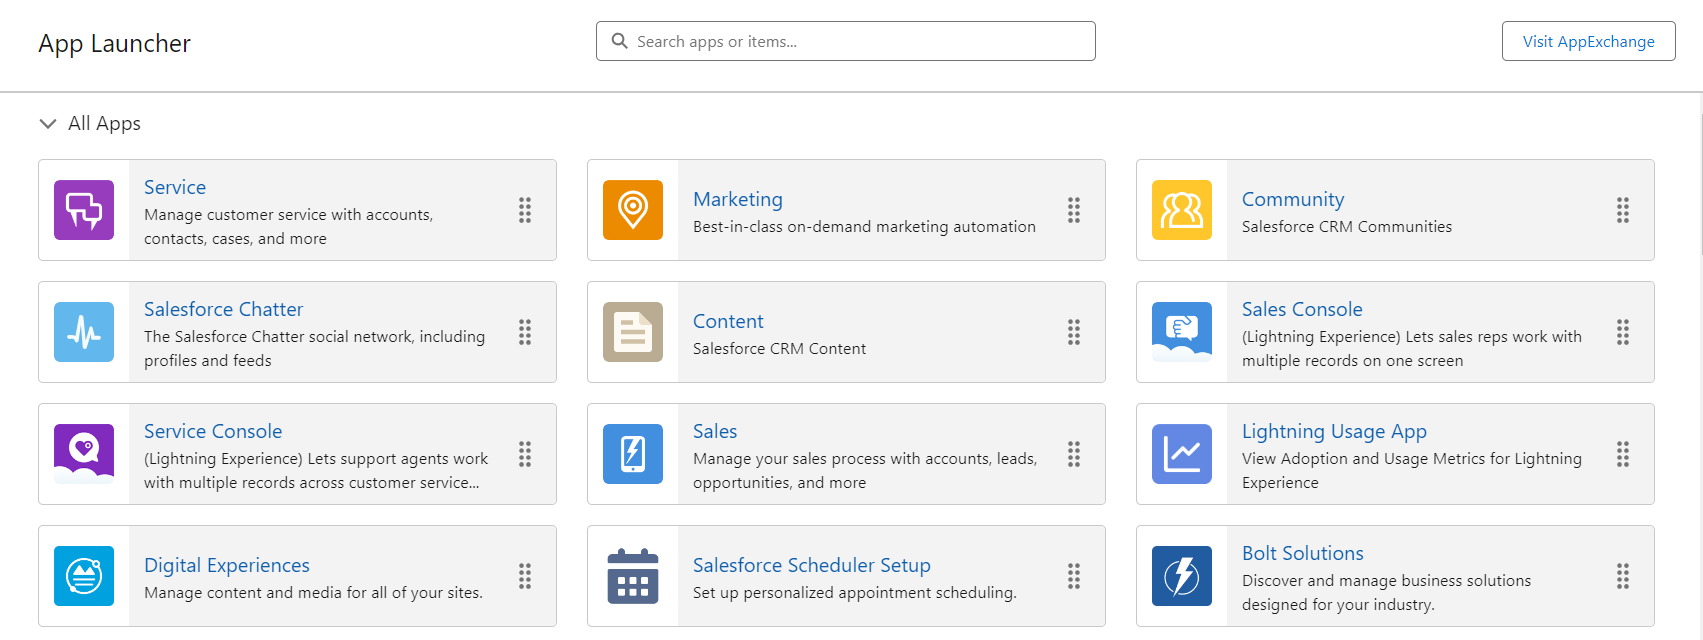1703x640 pixels.
Task: Click 'Manage content and media for all of your sites.' text
Action: click(313, 593)
